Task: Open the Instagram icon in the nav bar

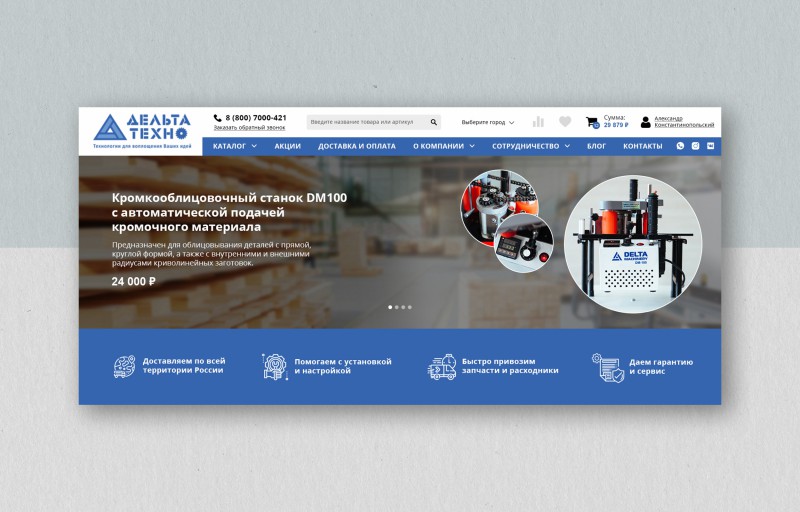Action: click(695, 146)
